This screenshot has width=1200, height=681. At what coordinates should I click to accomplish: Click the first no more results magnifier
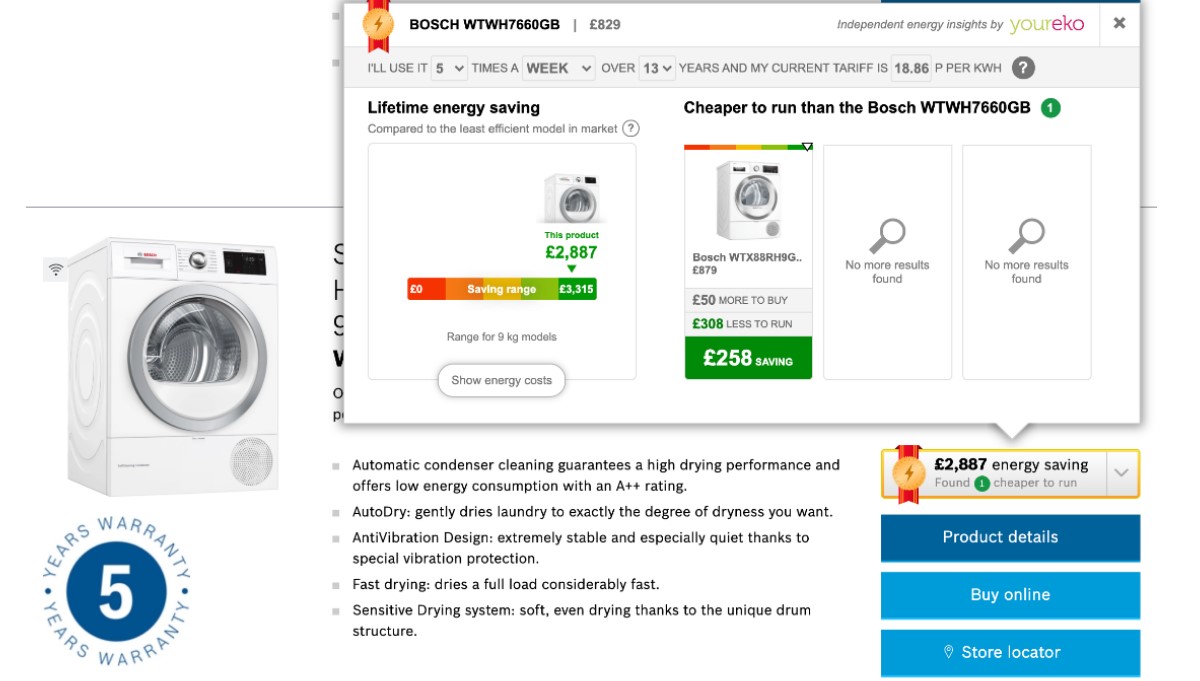[x=887, y=237]
